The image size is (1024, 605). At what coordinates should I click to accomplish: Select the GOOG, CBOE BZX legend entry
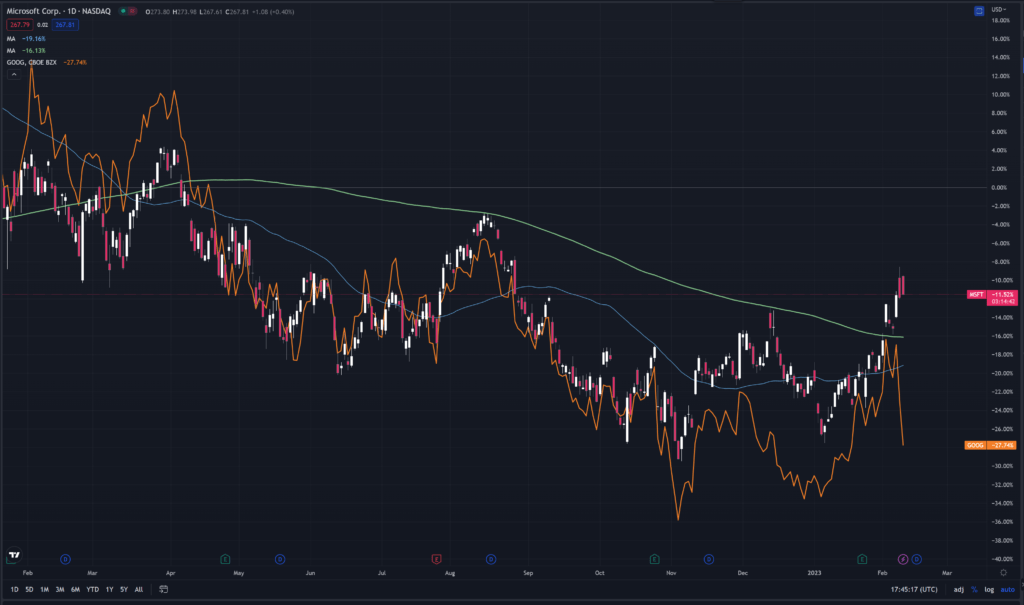46,62
